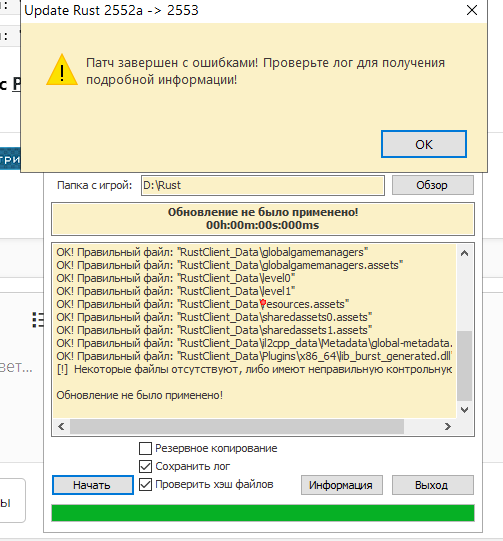Click the log line for sharedassets1.assets
Viewport: 503px width, 541px height.
click(214, 330)
